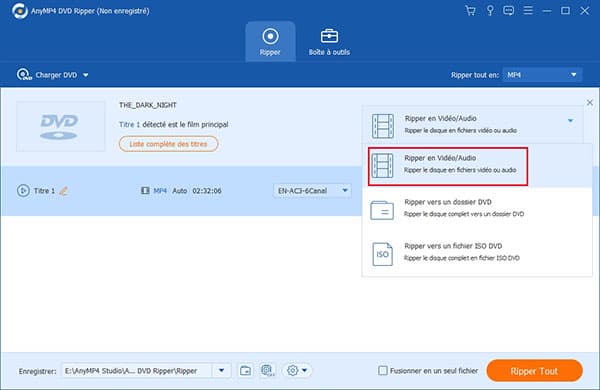Click the ISO file icon
This screenshot has height=390, width=600.
pos(382,254)
